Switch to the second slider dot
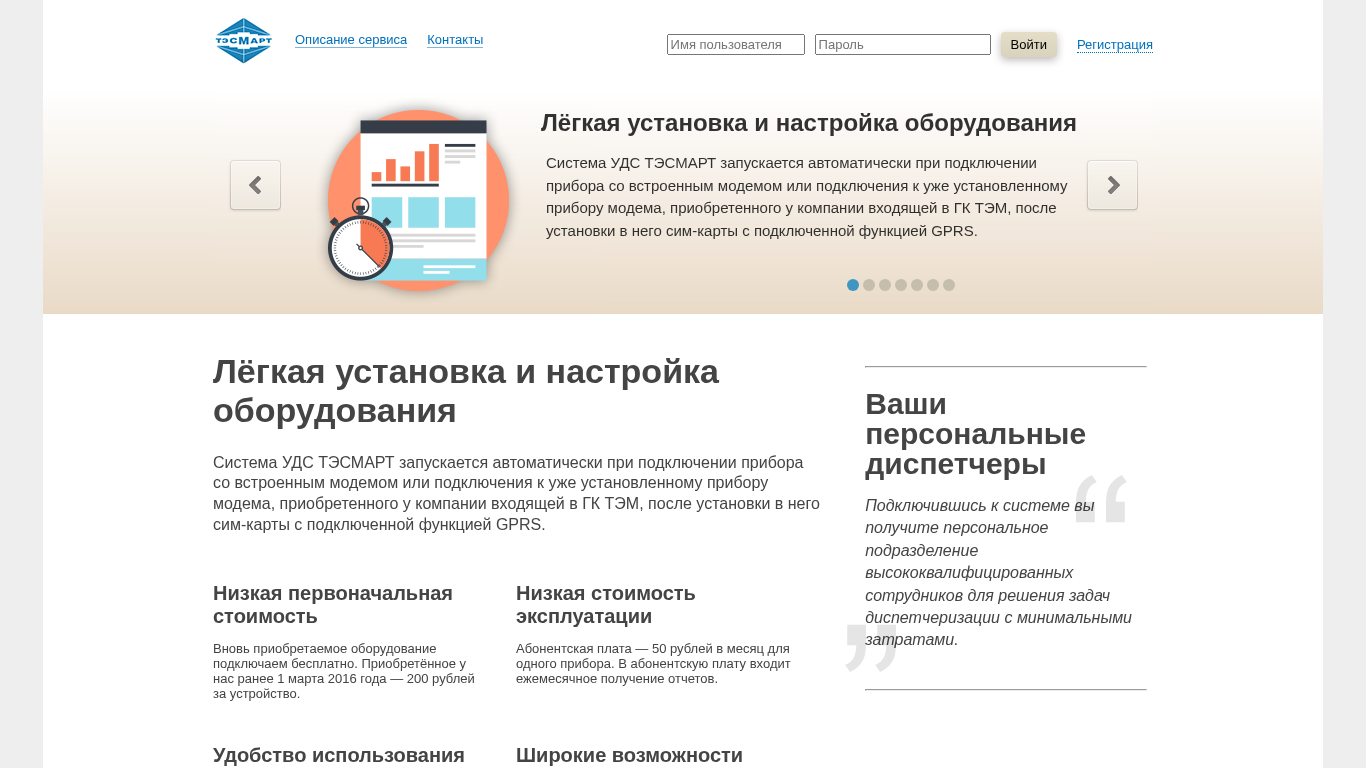This screenshot has width=1366, height=768. click(x=869, y=285)
